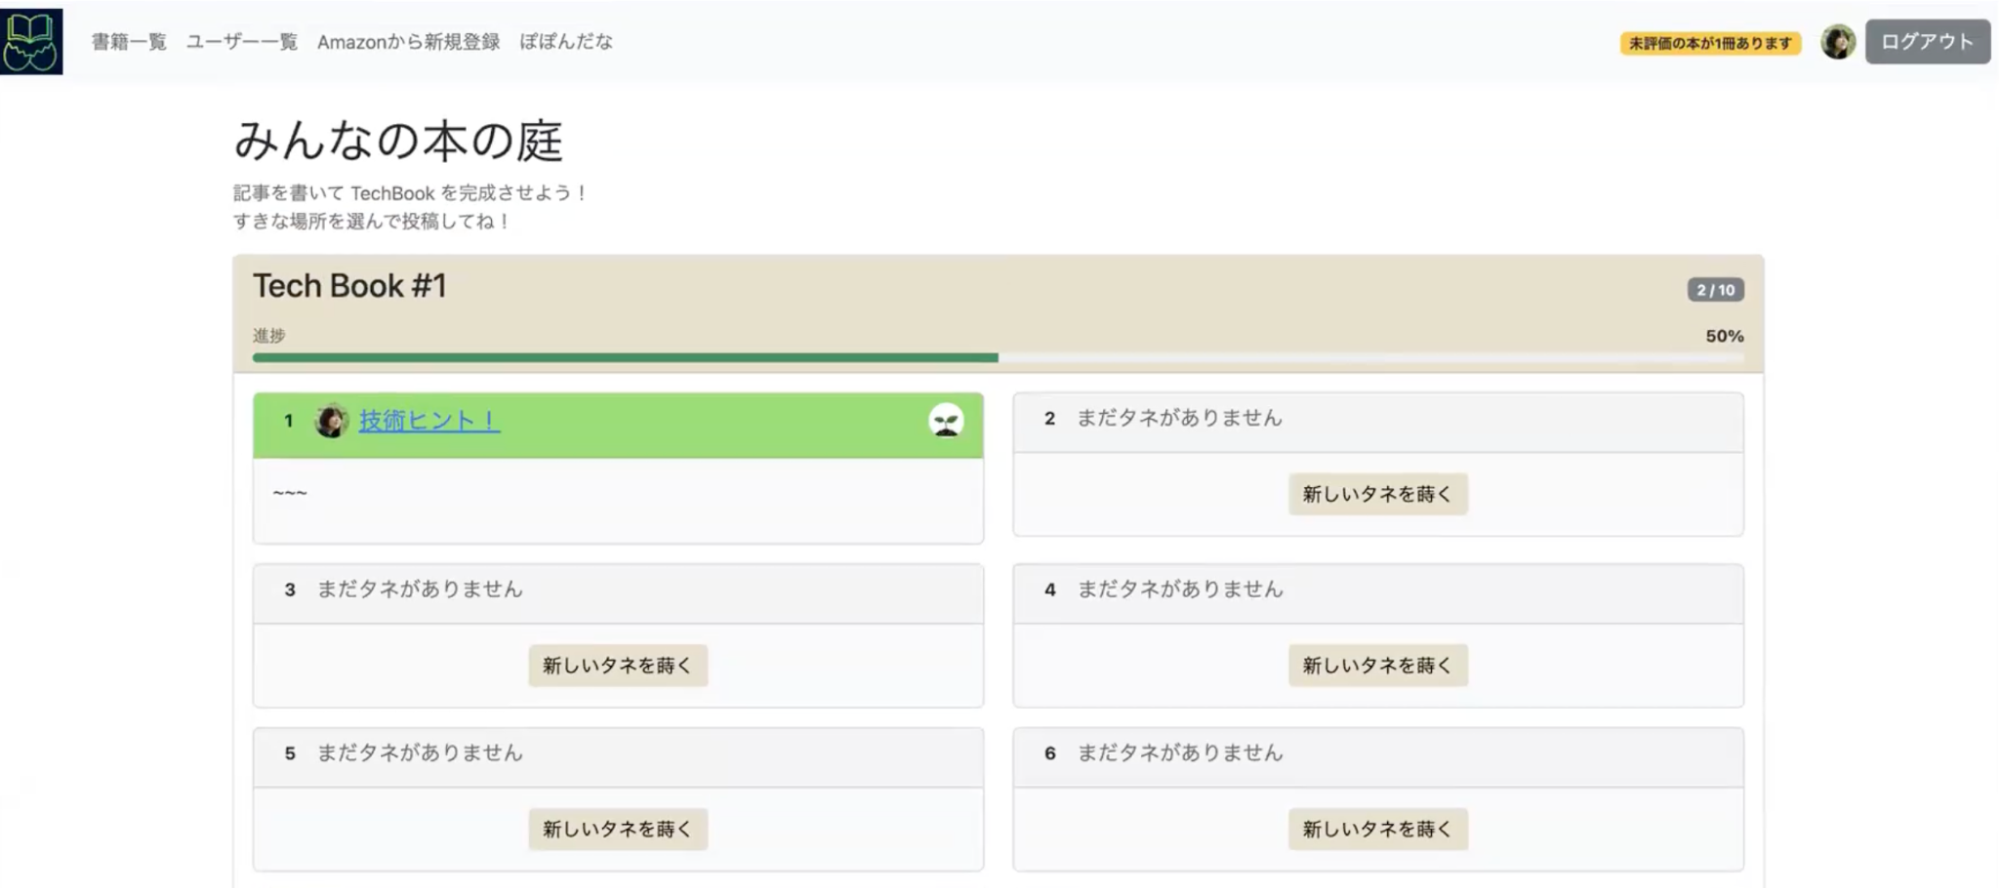Click the user avatar in navbar
1999x889 pixels.
coord(1837,42)
